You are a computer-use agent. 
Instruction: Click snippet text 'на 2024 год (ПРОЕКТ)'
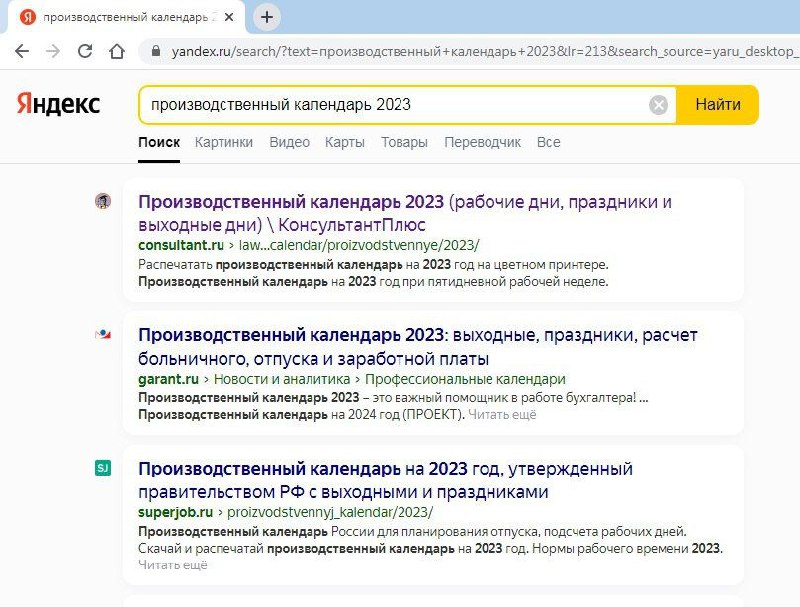398,415
